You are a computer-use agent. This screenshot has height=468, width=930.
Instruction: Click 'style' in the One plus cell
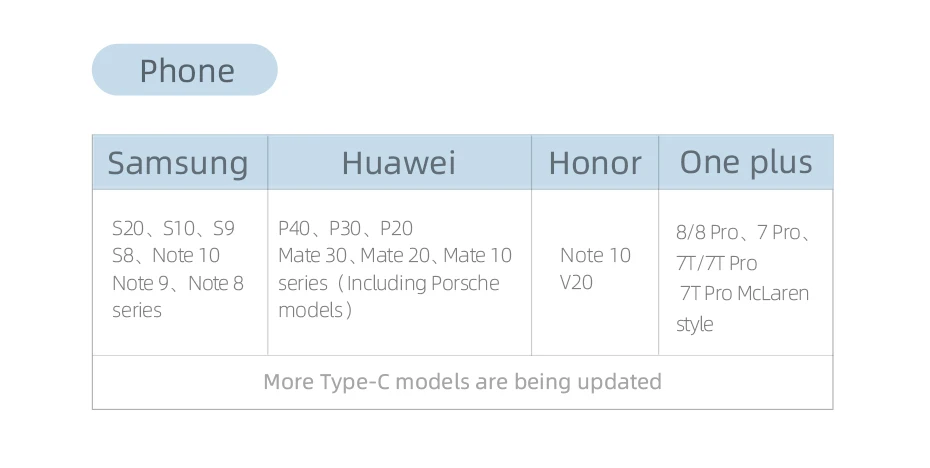tap(695, 324)
